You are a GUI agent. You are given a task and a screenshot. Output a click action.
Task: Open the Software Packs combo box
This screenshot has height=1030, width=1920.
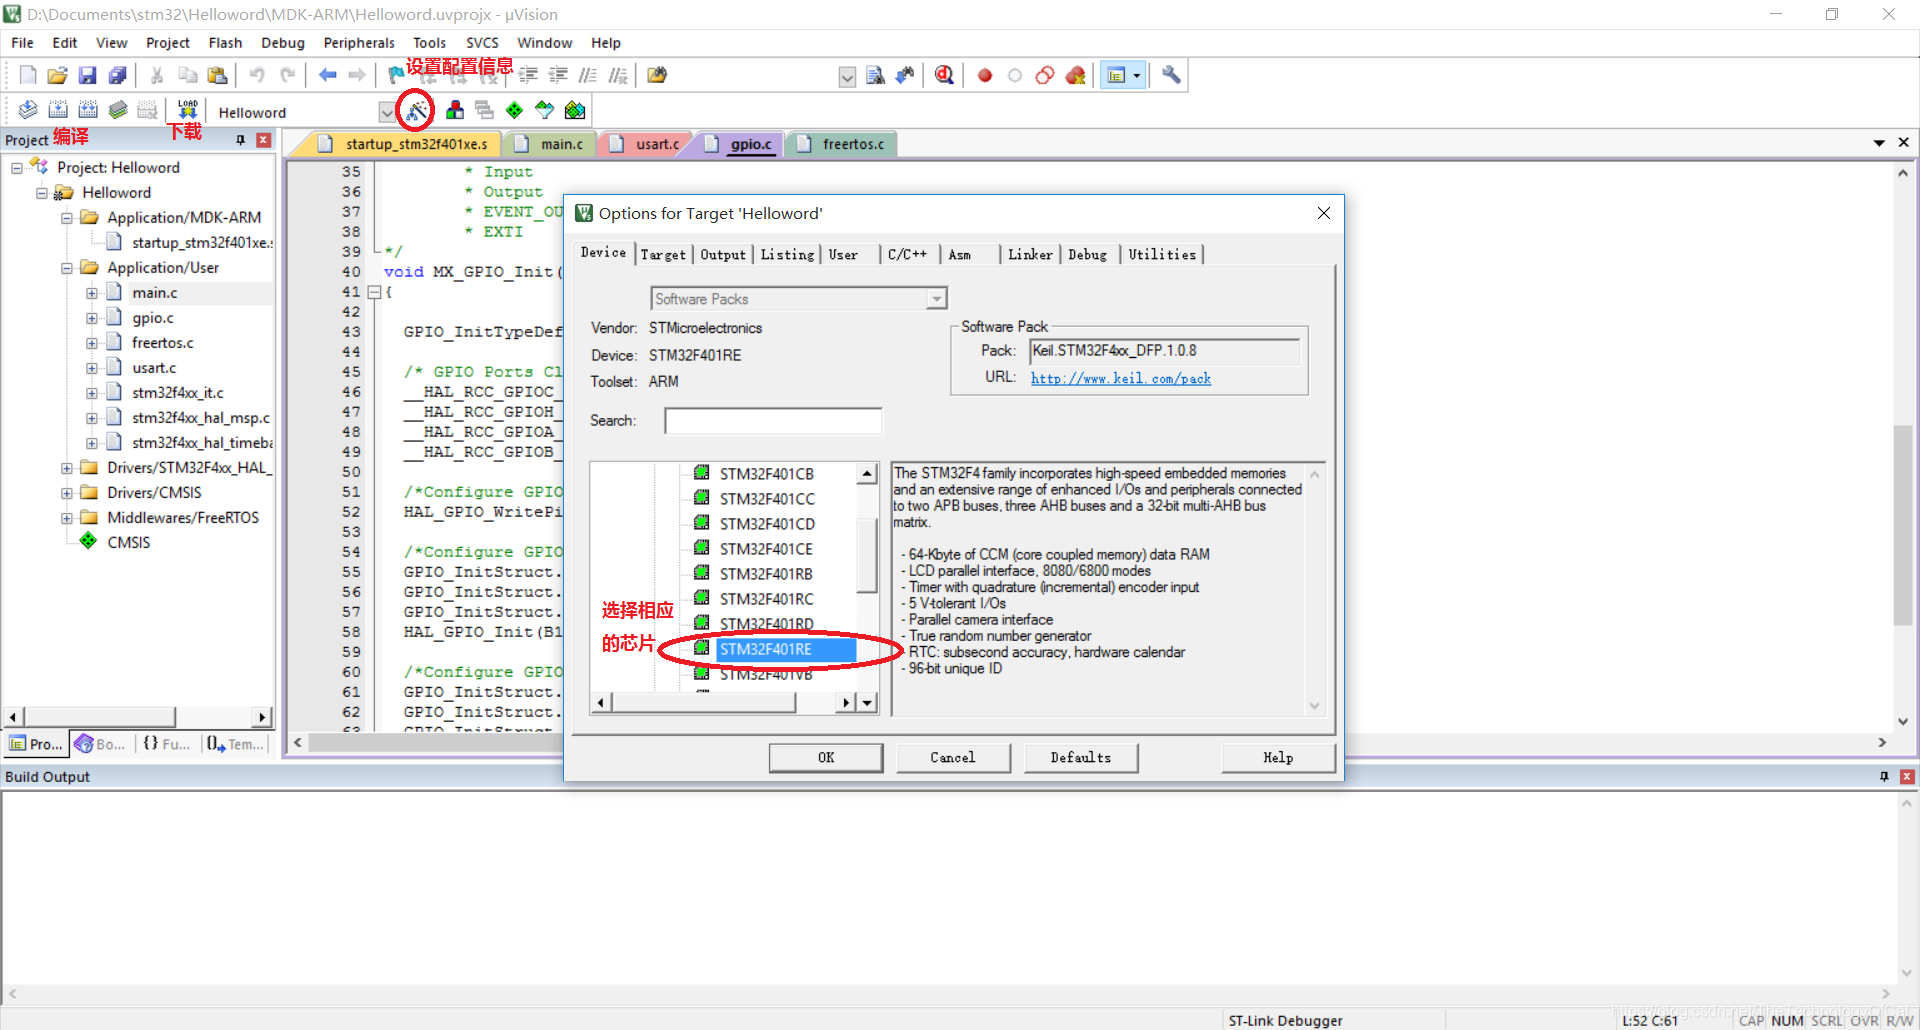point(798,299)
